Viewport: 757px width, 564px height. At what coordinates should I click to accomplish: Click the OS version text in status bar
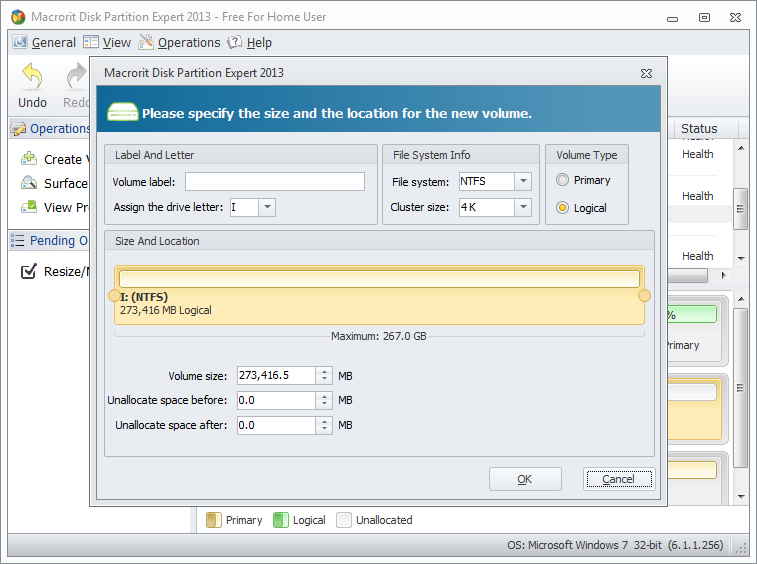point(615,545)
